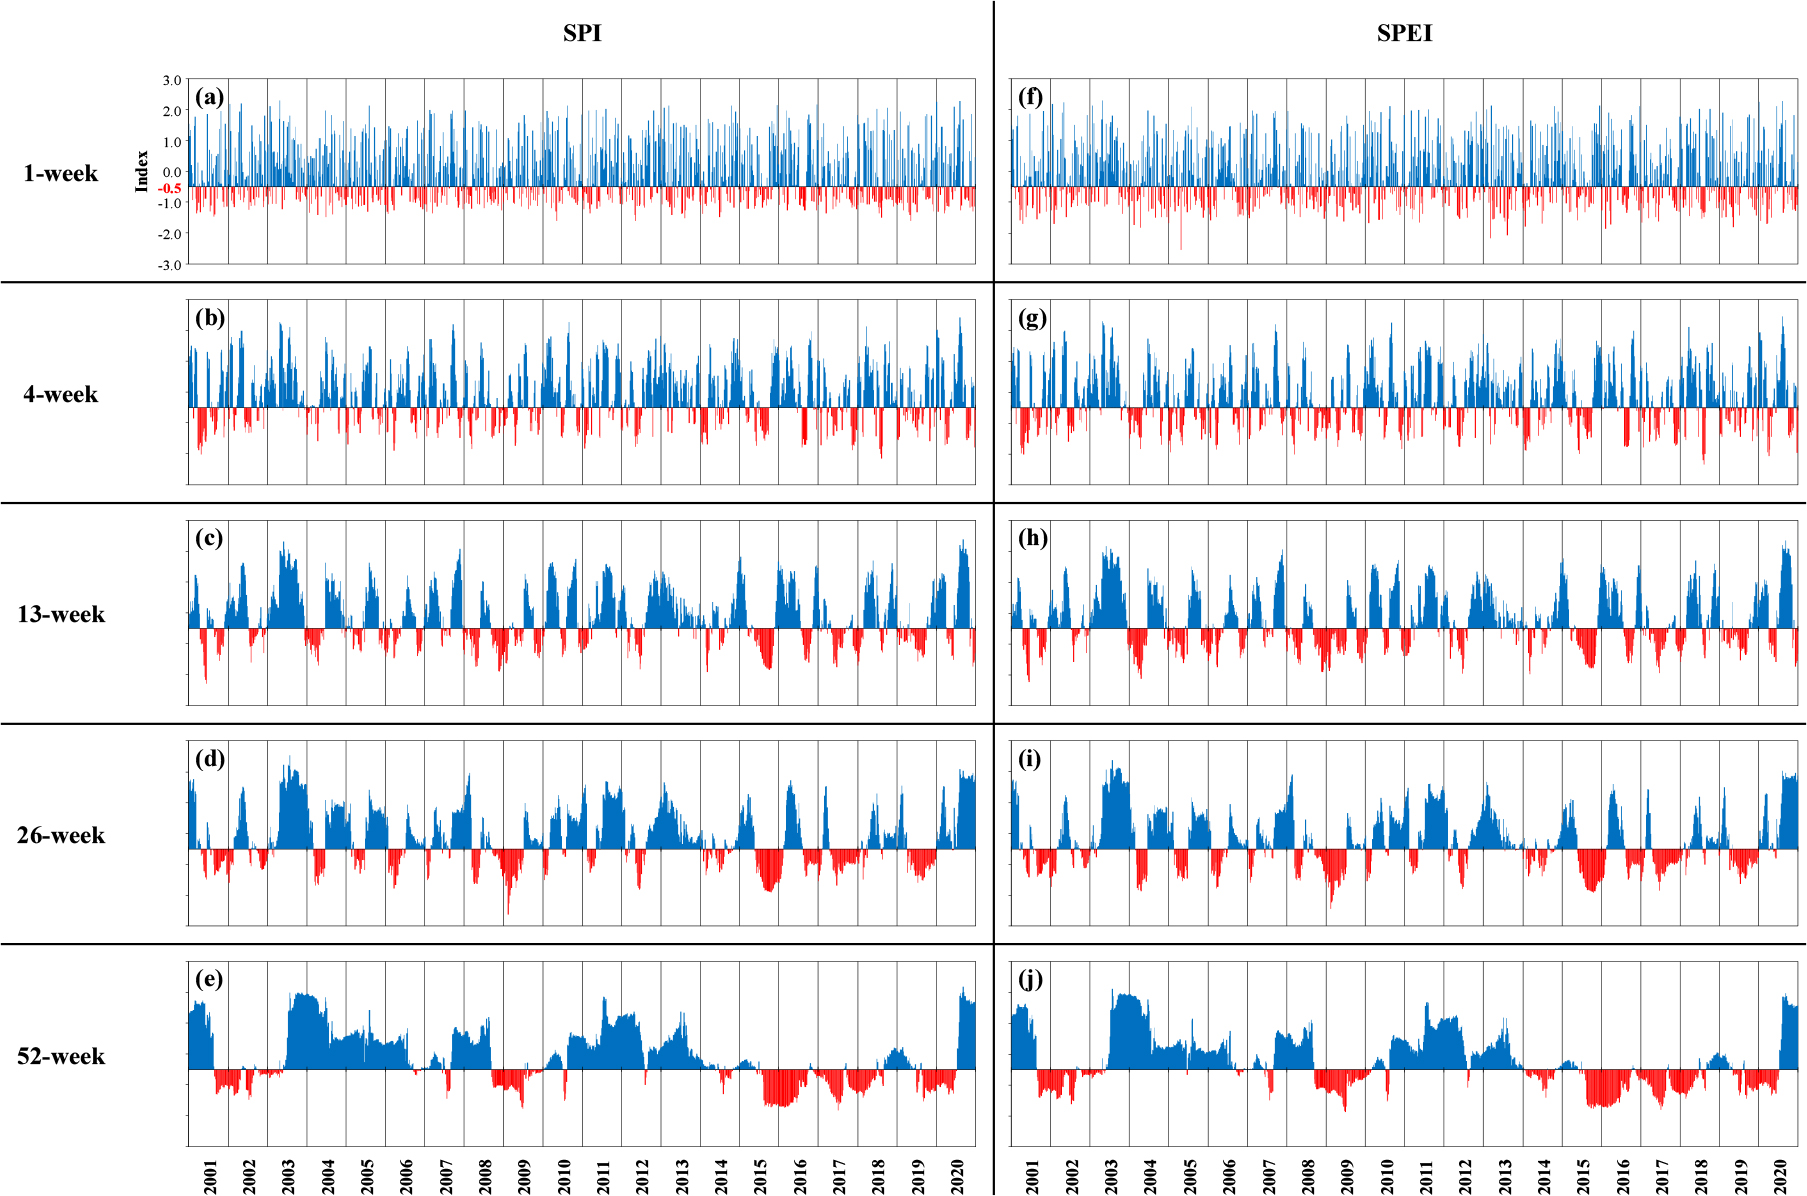Click year 2016 under SPEI panel (j)
Viewport: 1807px width, 1196px height.
1623,1176
